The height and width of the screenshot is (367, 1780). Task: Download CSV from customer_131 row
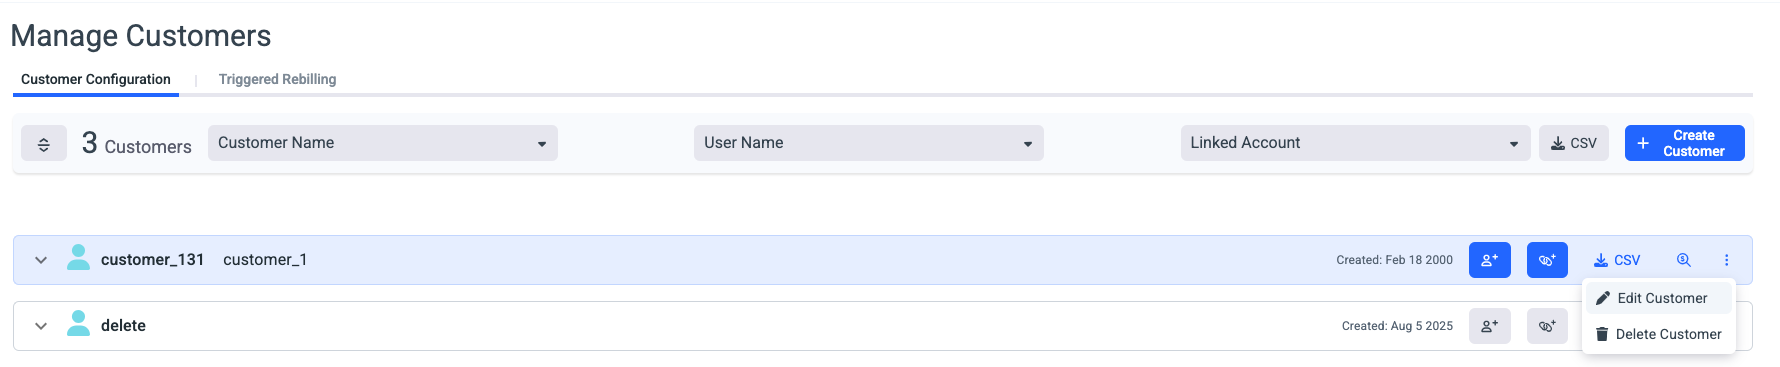point(1617,260)
